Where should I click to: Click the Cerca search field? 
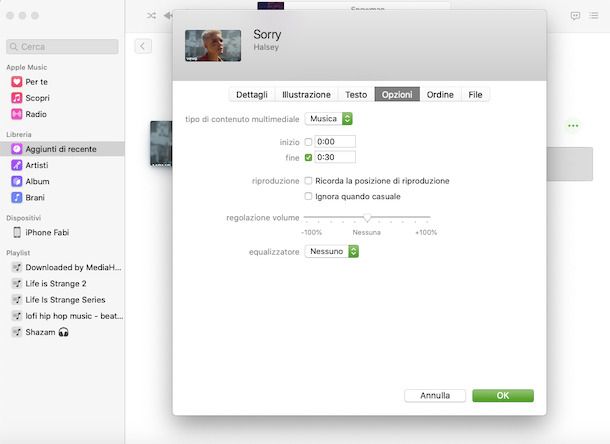coord(62,47)
